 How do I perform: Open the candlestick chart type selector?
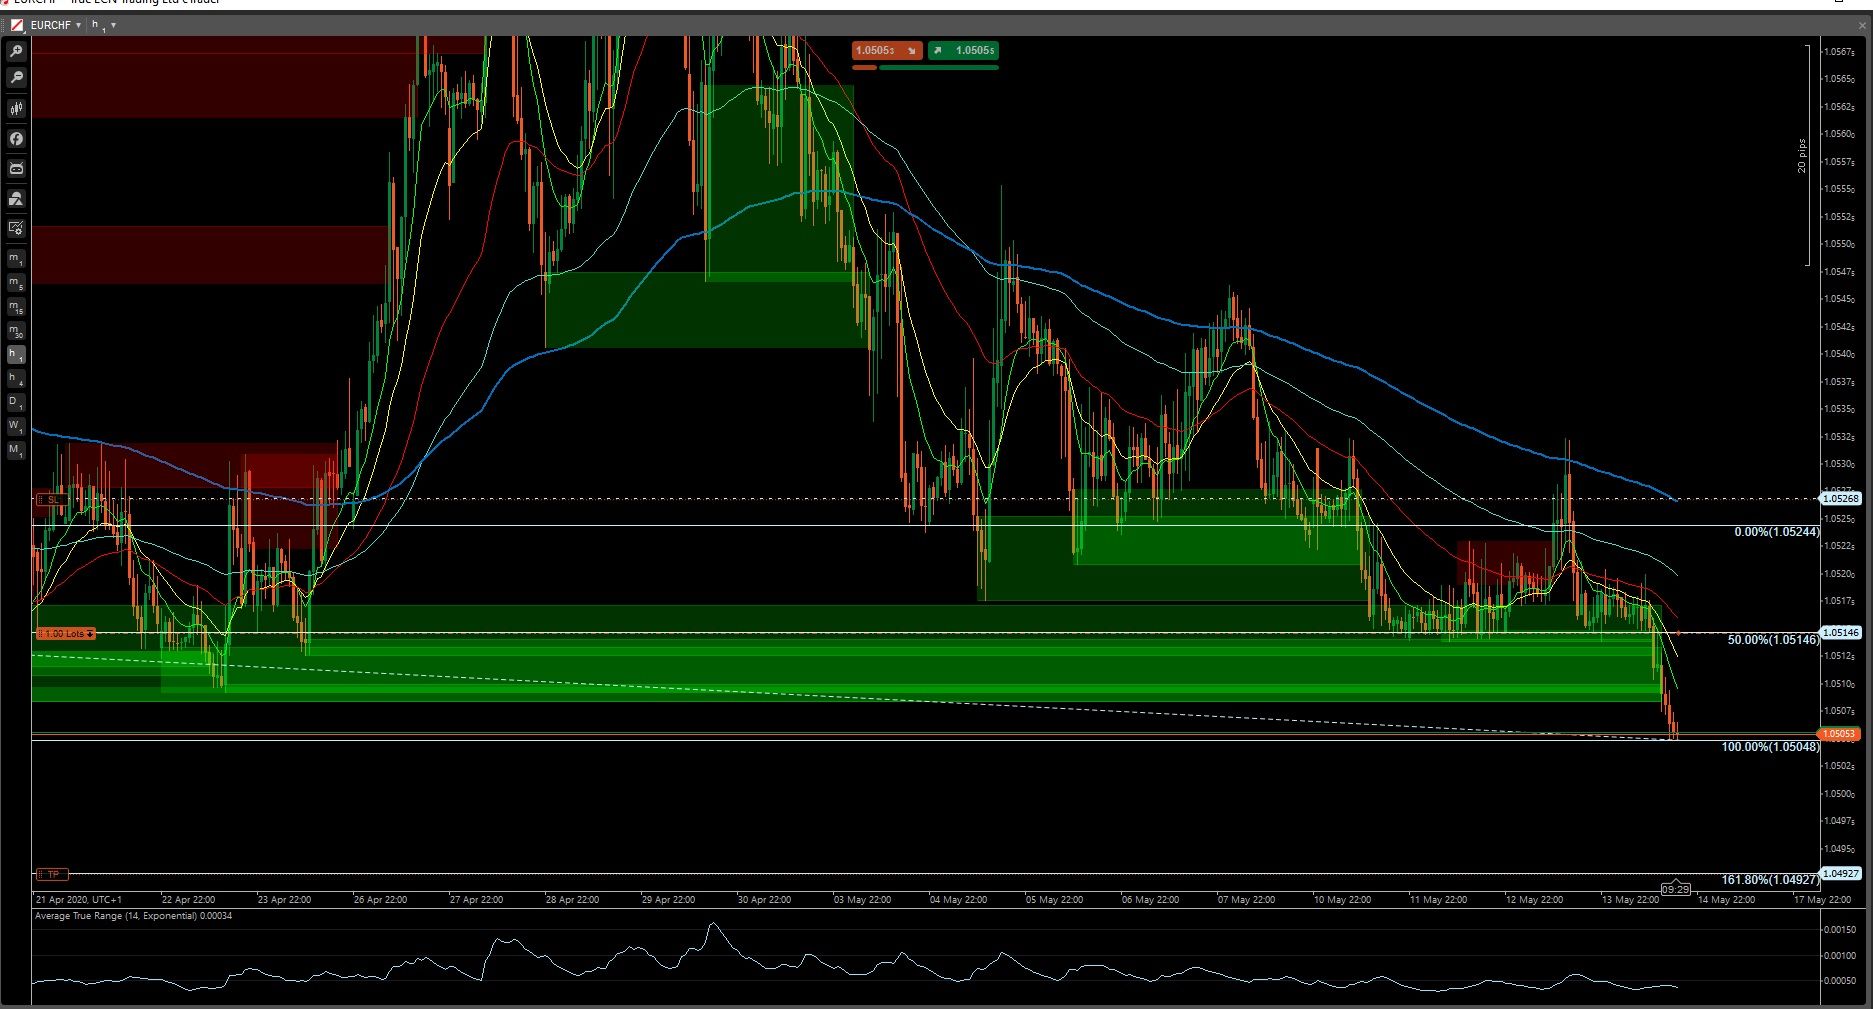click(x=16, y=108)
